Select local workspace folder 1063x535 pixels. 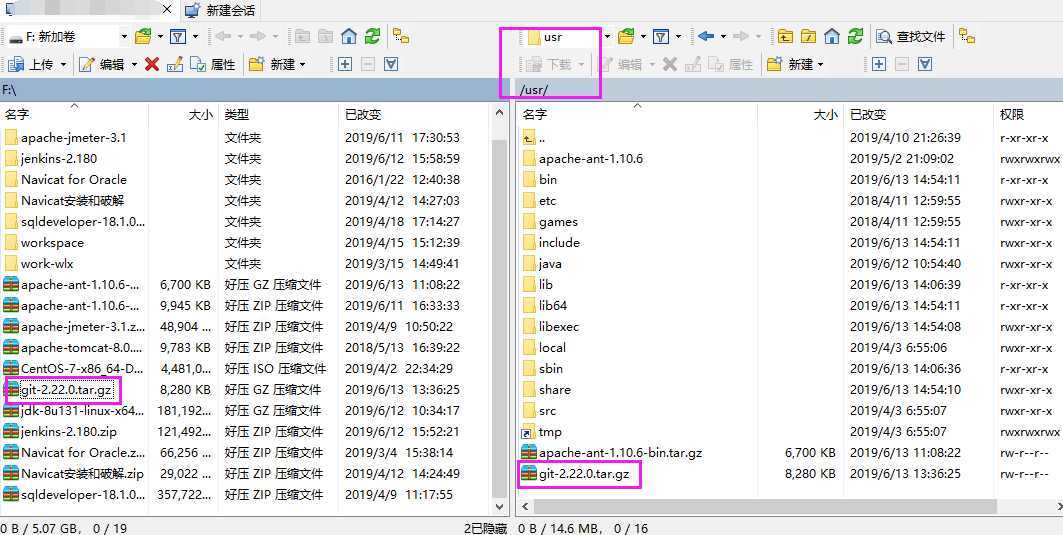pos(52,243)
